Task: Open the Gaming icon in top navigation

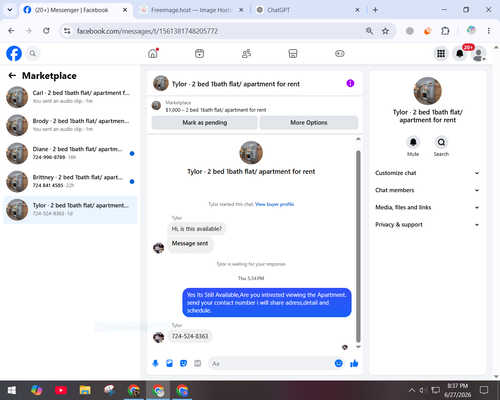Action: pyautogui.click(x=340, y=53)
